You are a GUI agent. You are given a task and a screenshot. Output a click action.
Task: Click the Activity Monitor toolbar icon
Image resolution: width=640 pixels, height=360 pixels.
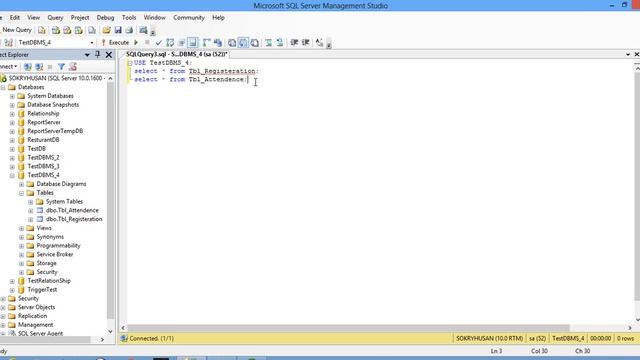(x=143, y=30)
